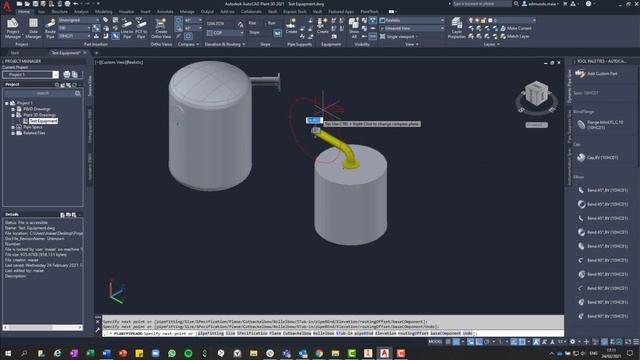This screenshot has height=360, width=640.
Task: Toggle the layer lock icon in layer bar
Action: pos(484,20)
